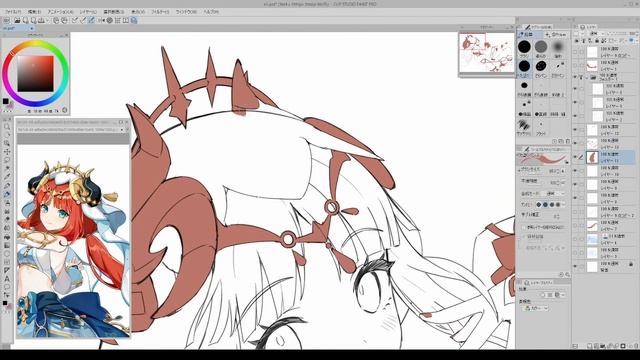Choose the soft blurred brush sub tool
Screen dimensions: 640x360
[x=558, y=48]
